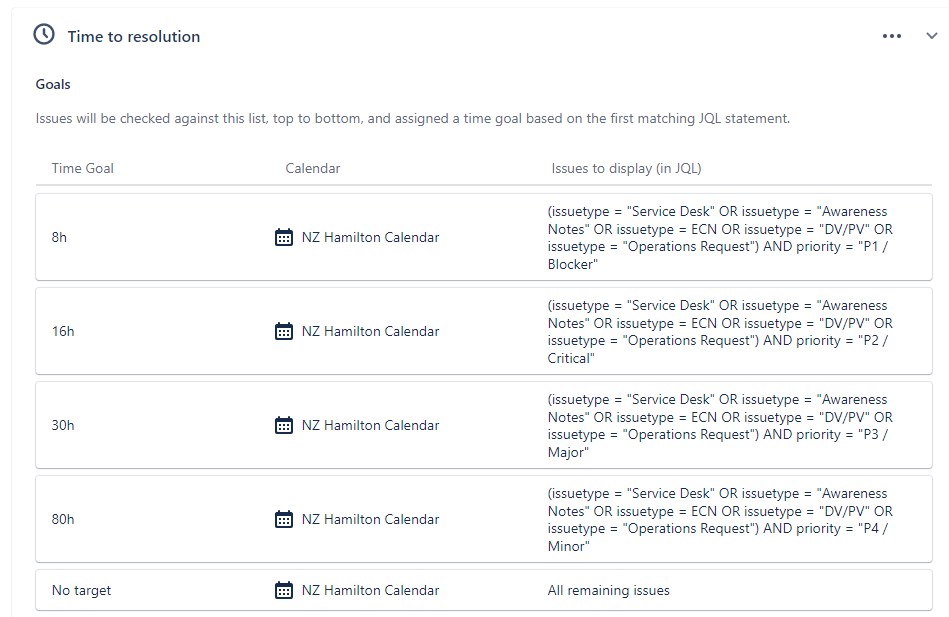This screenshot has width=949, height=617.
Task: Select the 30h time goal value
Action: point(63,425)
